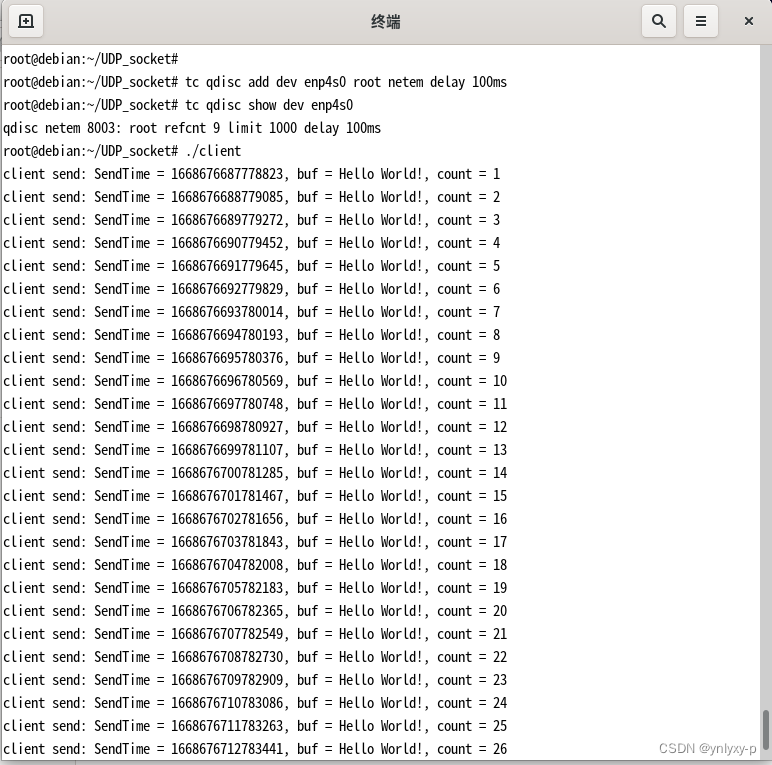This screenshot has width=772, height=765.
Task: Close the terminal window
Action: pos(748,21)
